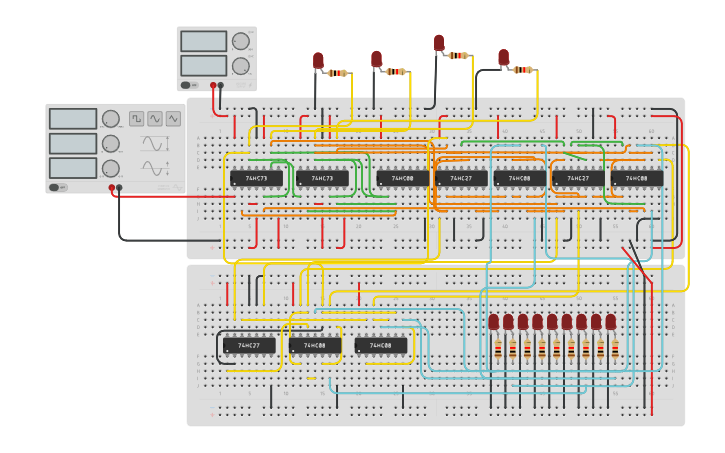The height and width of the screenshot is (453, 725).
Task: Select leftmost red LED above upper breadboard
Action: click(x=318, y=61)
